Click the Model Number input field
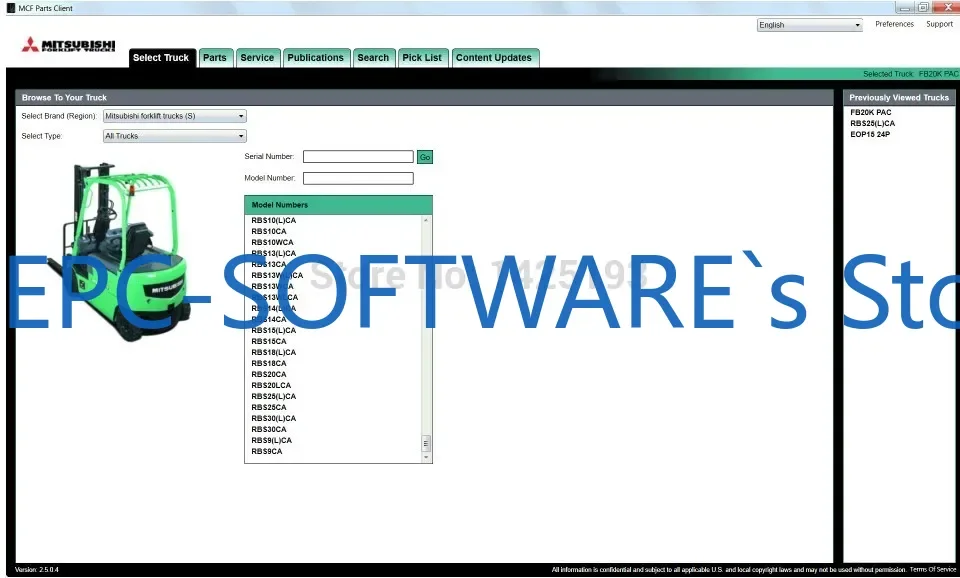 tap(358, 178)
